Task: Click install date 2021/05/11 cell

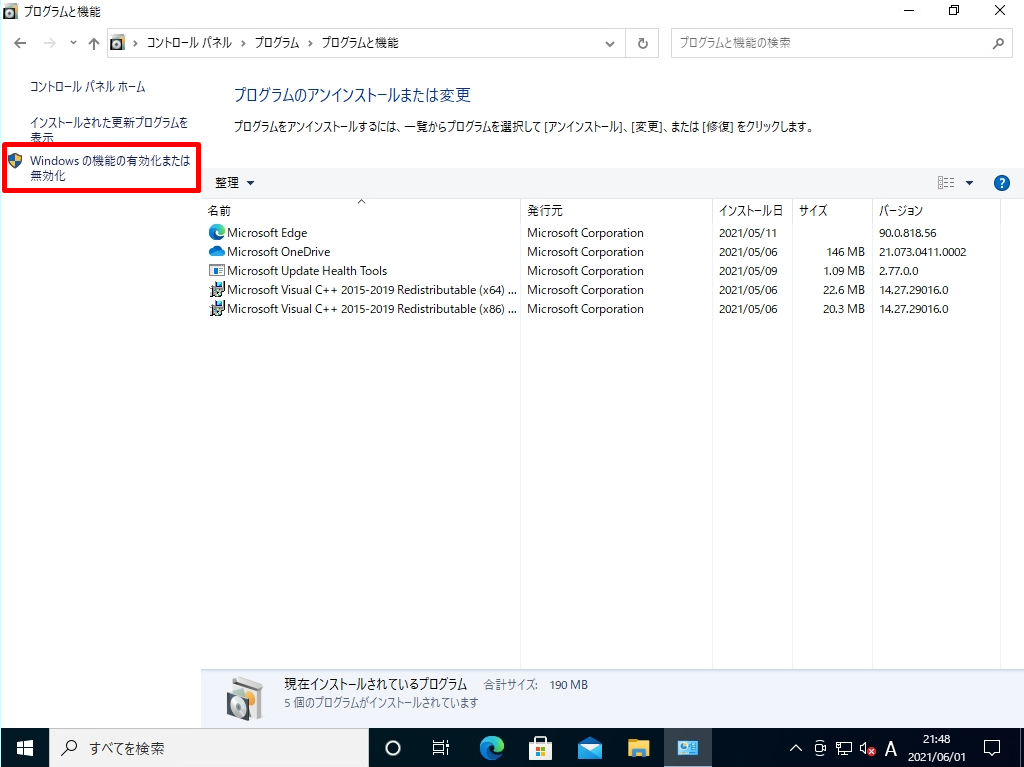Action: [748, 233]
